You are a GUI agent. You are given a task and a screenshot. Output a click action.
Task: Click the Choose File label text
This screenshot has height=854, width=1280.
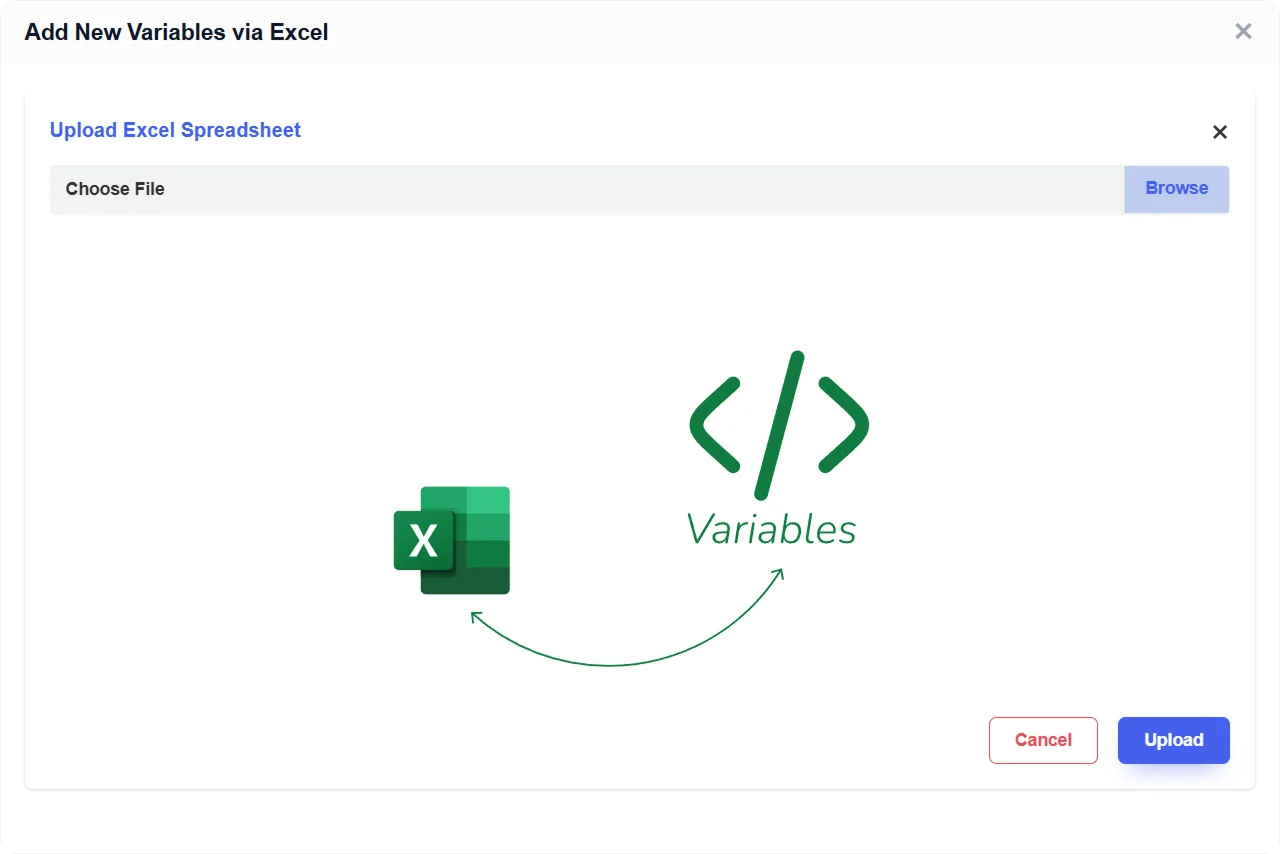115,189
